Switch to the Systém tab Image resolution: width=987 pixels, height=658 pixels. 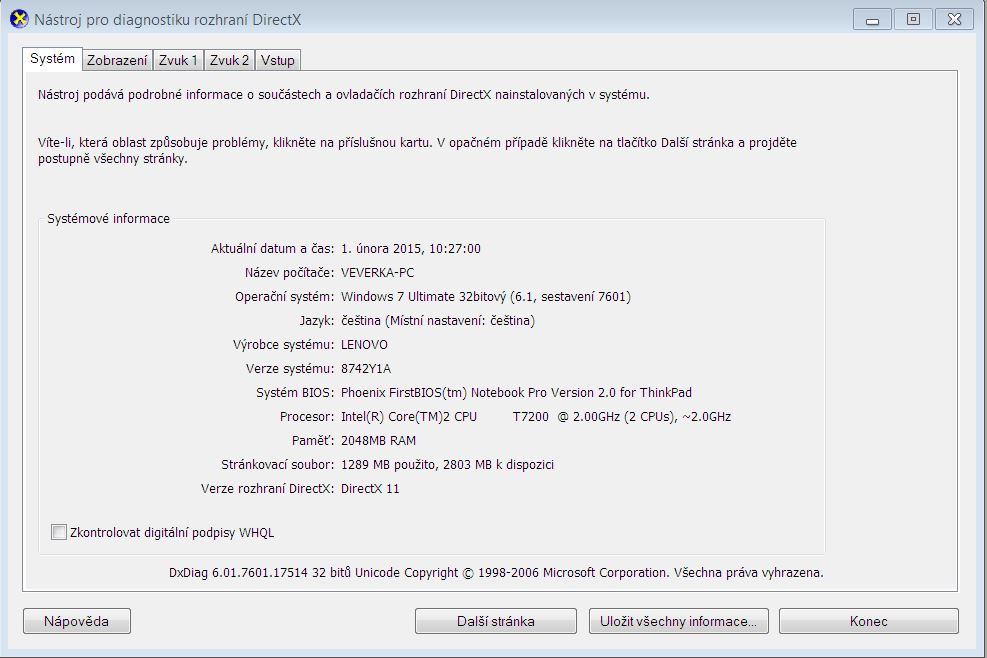click(52, 59)
